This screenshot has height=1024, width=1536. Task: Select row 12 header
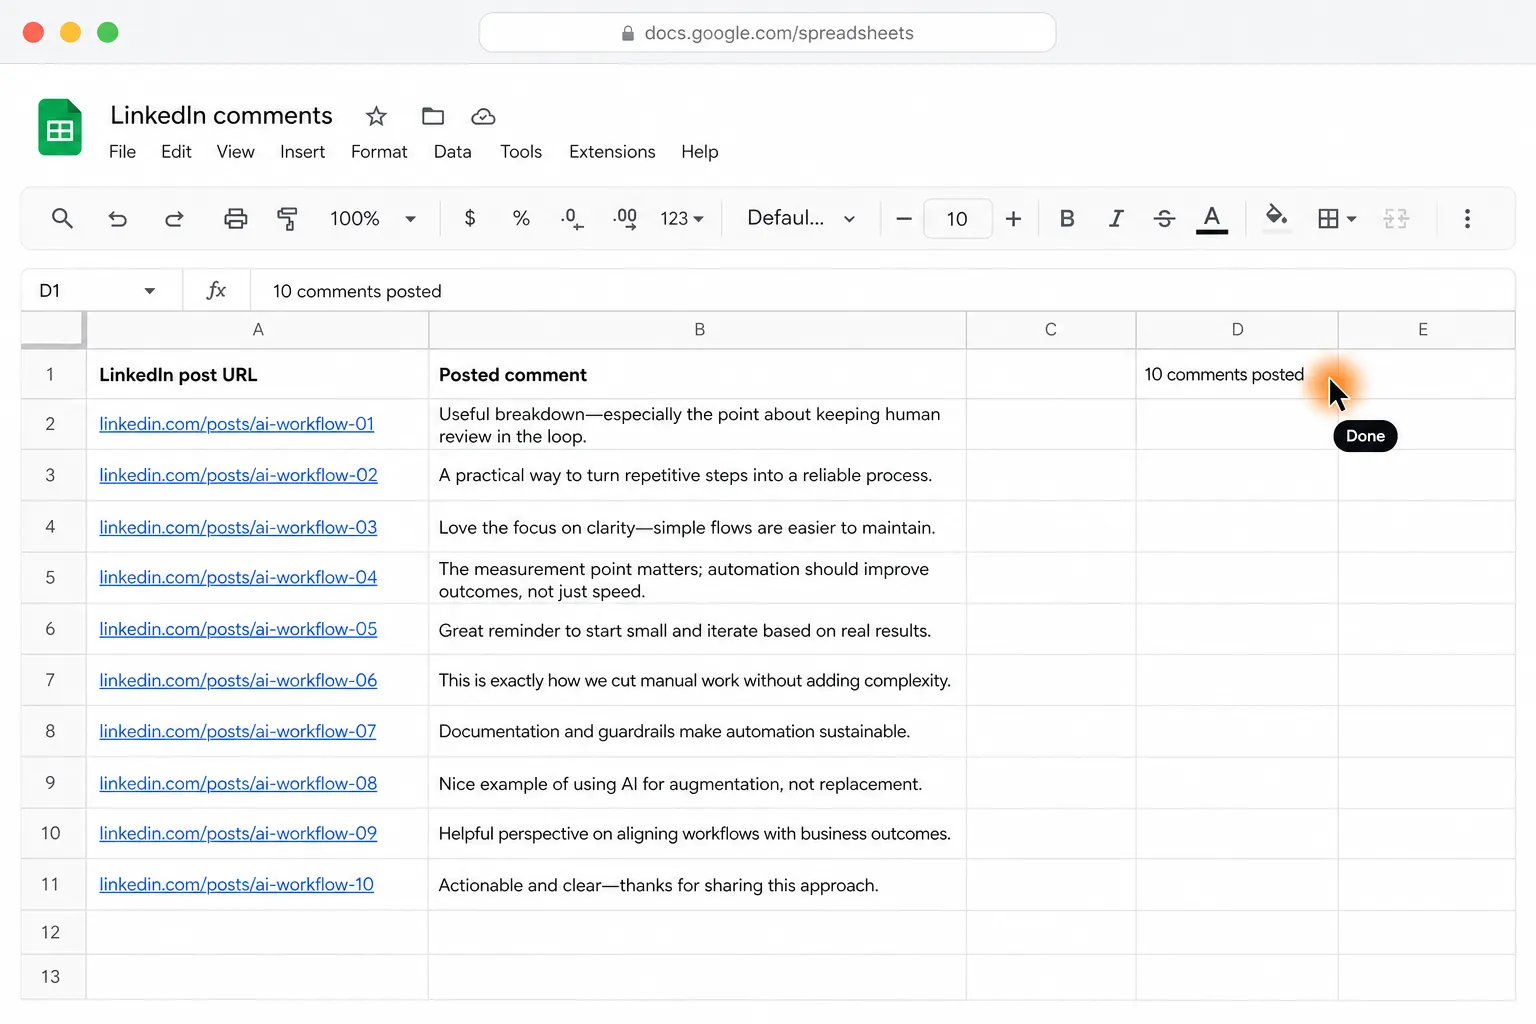coord(52,932)
